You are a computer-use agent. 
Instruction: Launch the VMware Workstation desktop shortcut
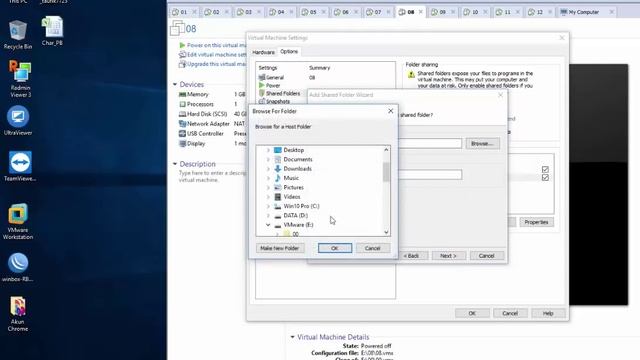pyautogui.click(x=18, y=221)
